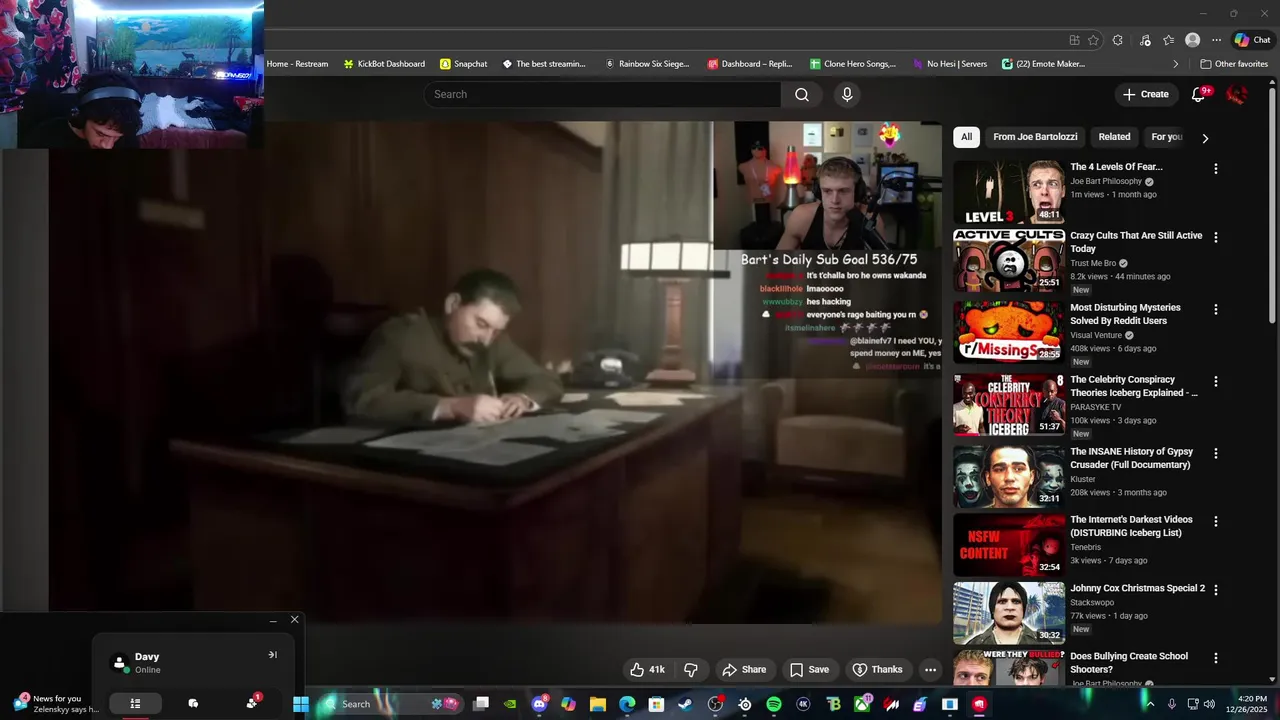1280x720 pixels.
Task: Open options for 'Most Disturbing Mysteries' video
Action: (1216, 310)
